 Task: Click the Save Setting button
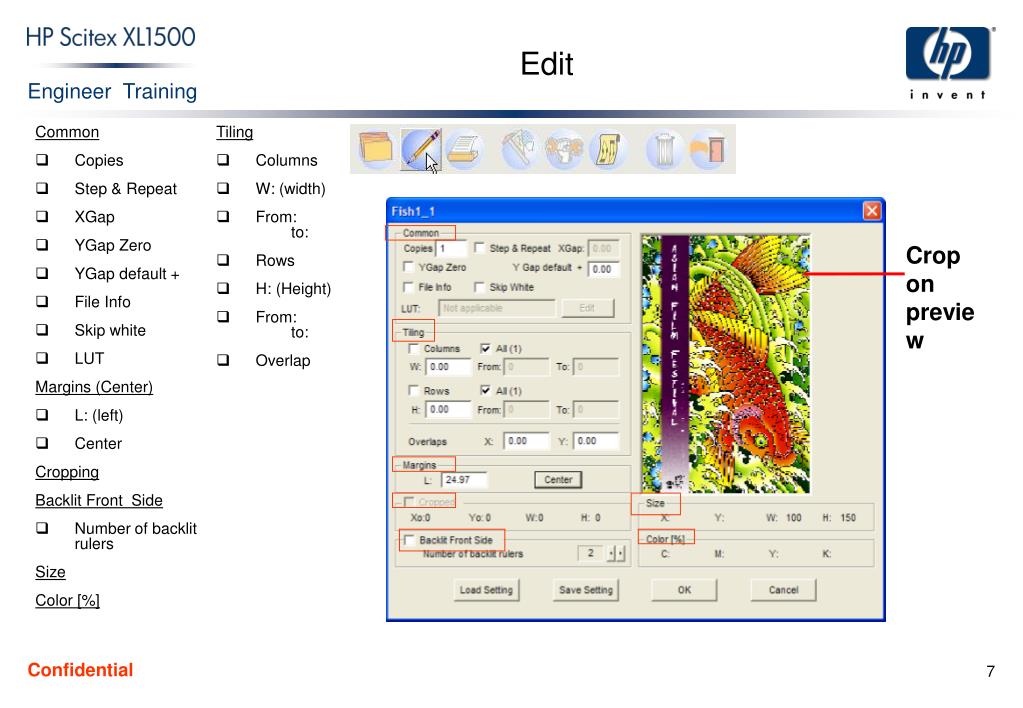pos(586,590)
